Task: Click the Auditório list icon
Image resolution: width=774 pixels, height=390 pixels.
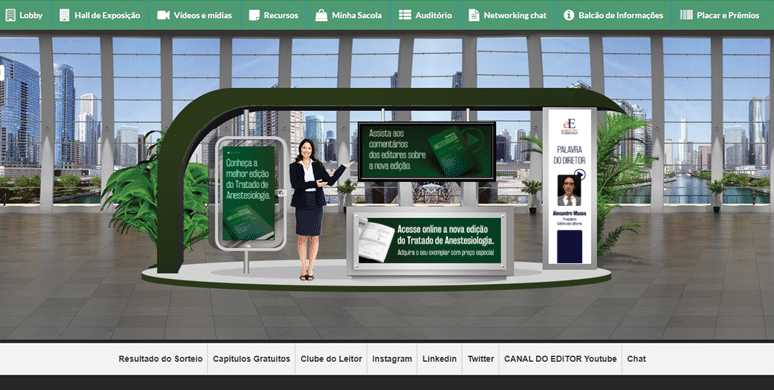Action: [x=405, y=15]
